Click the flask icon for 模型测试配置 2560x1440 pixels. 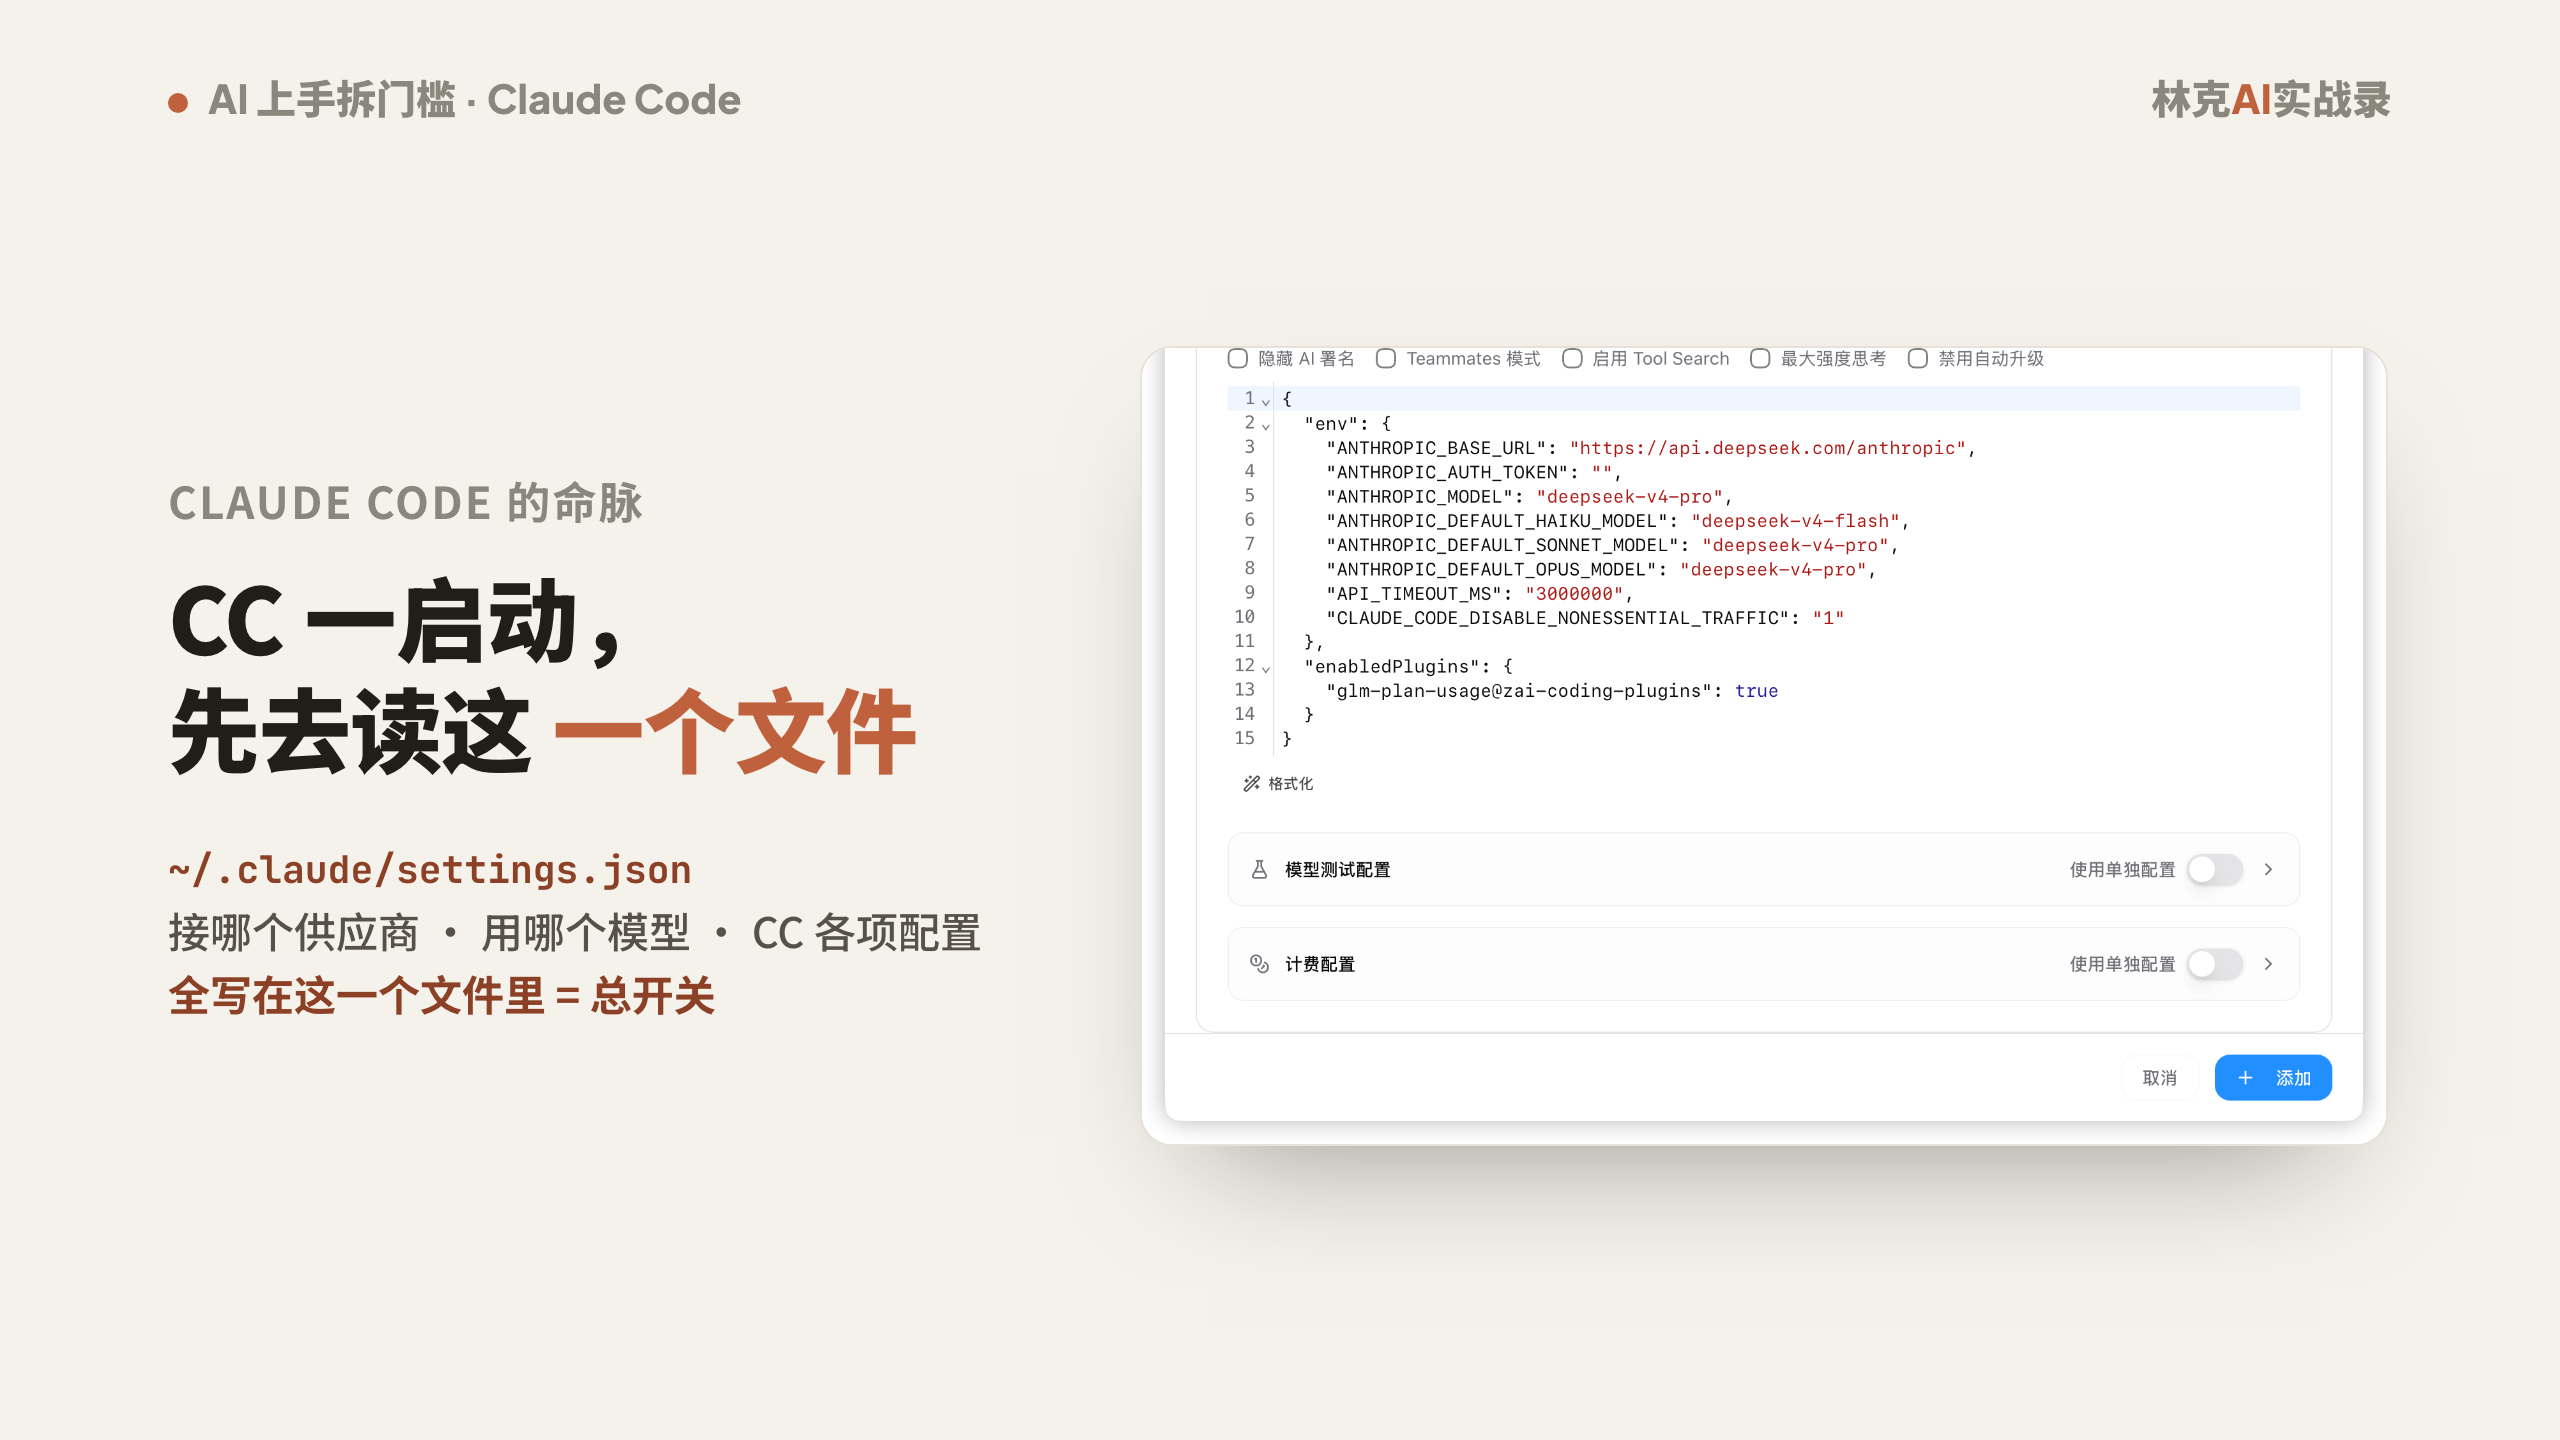click(x=1260, y=870)
